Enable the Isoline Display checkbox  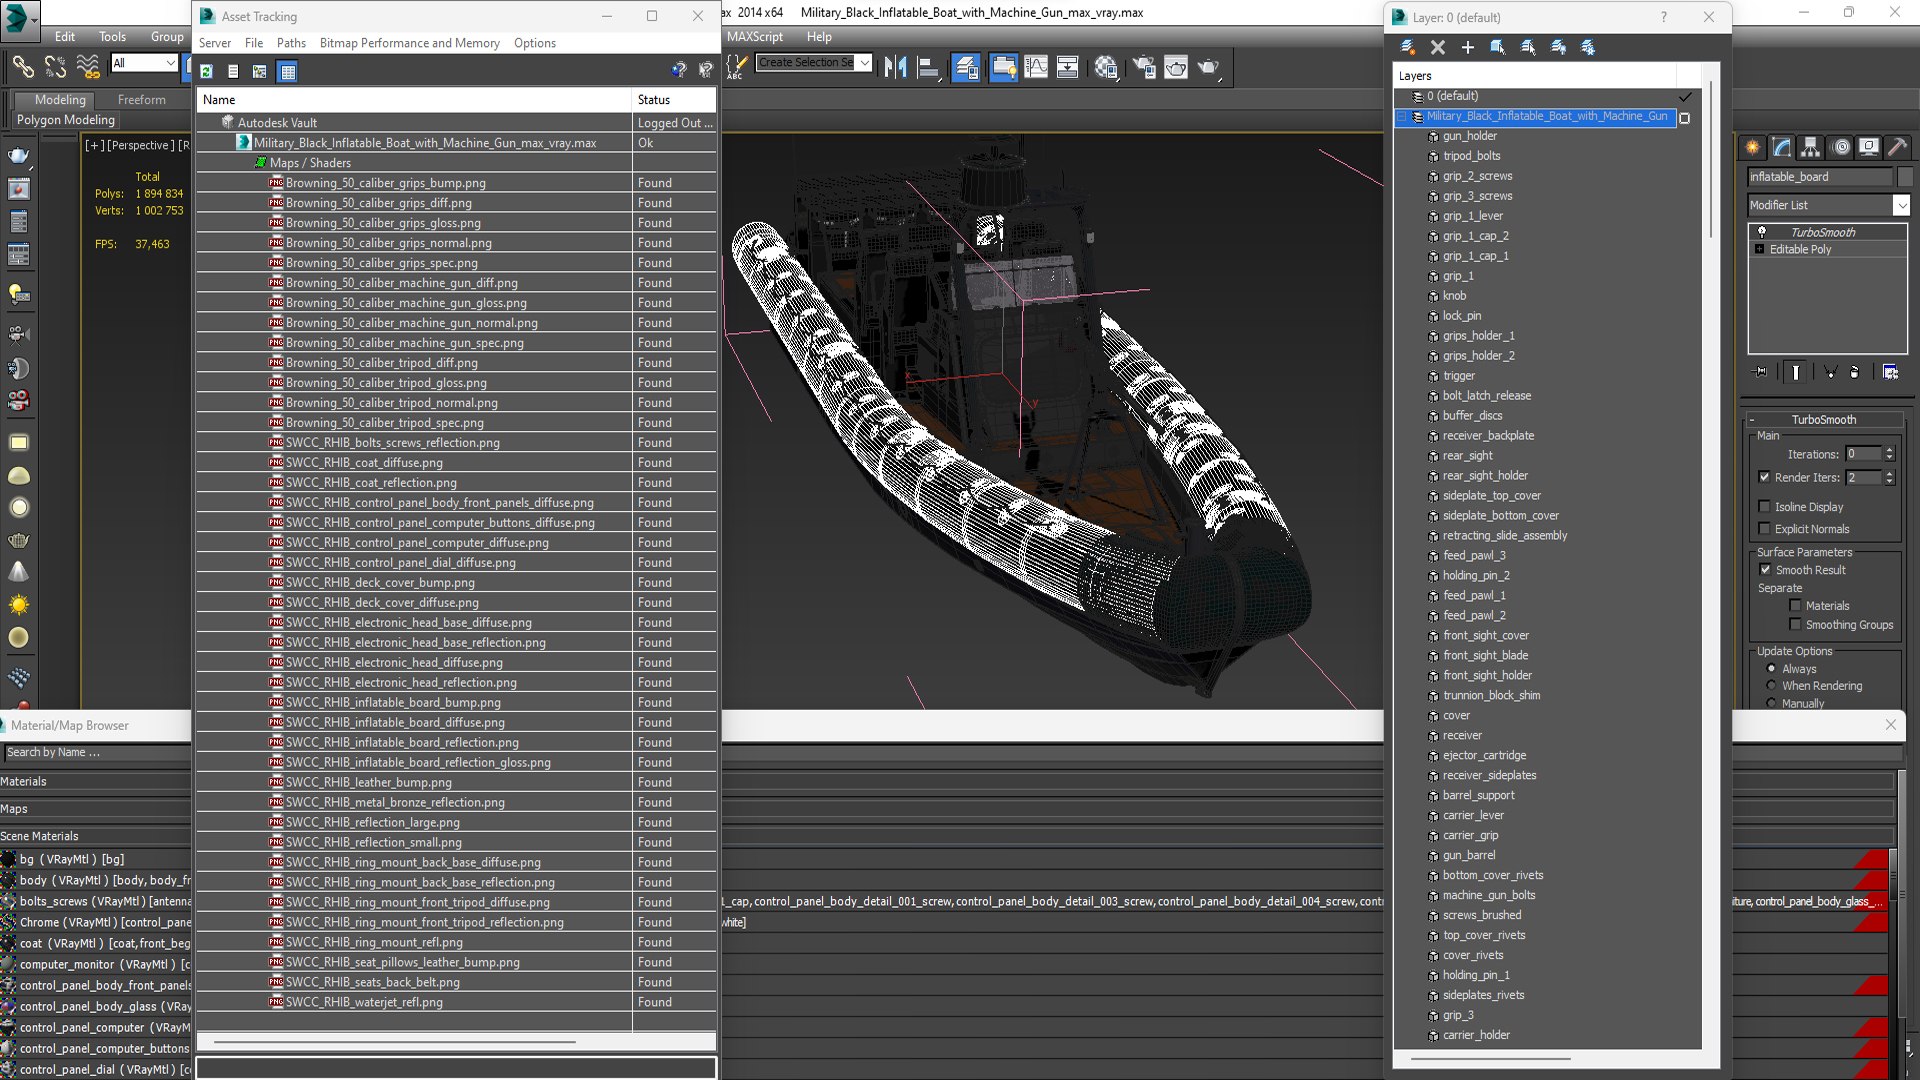[x=1765, y=506]
